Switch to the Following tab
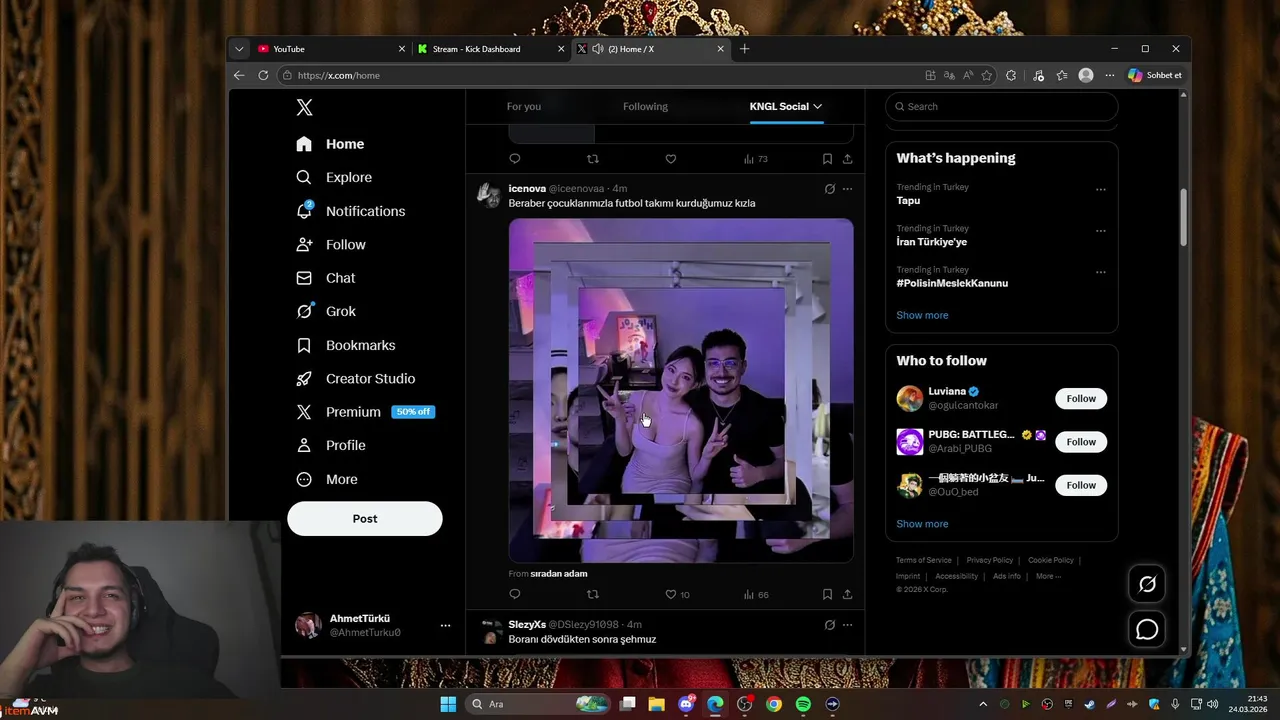Screen dimensions: 1280x720 pyautogui.click(x=645, y=106)
